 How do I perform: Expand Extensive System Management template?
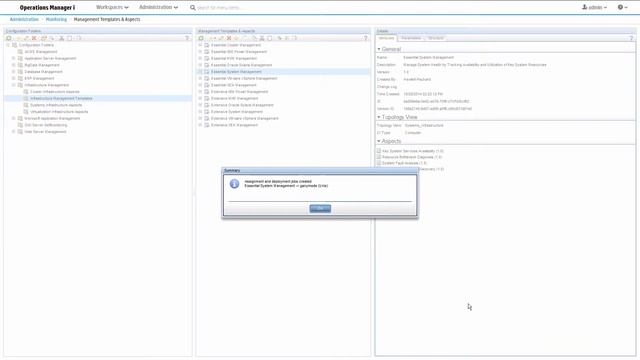point(200,111)
